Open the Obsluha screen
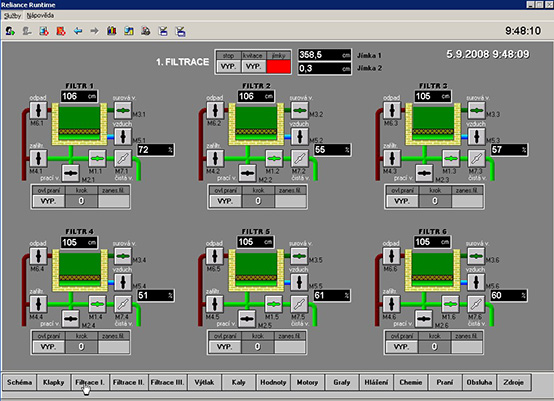Viewport: 554px width, 401px height. coord(479,382)
